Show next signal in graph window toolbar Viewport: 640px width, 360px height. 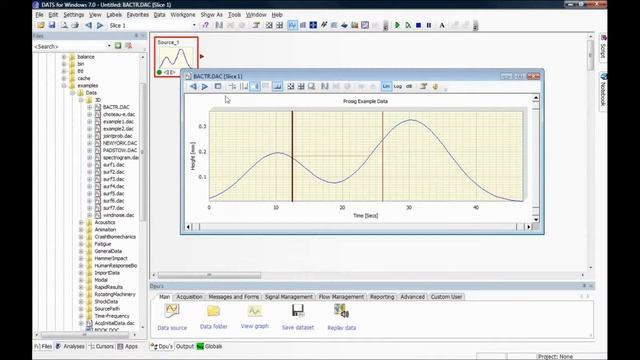tap(204, 87)
